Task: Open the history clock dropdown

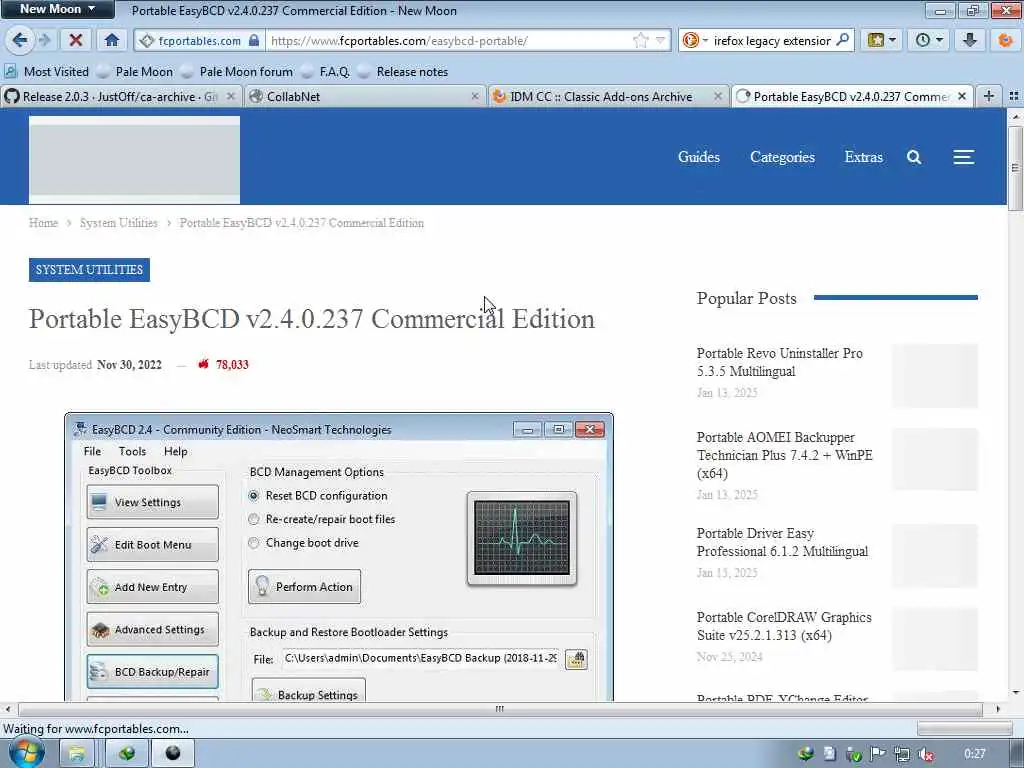Action: point(928,40)
